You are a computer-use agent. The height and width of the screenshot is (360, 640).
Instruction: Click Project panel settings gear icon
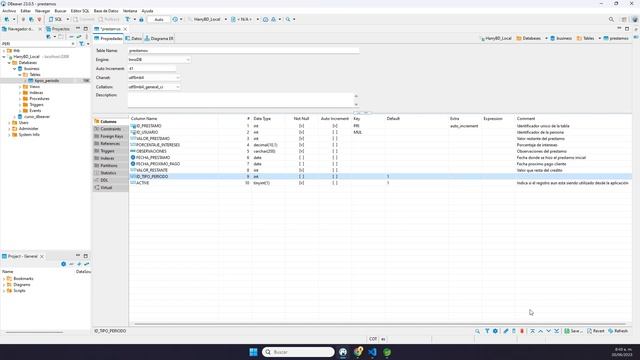(63, 264)
